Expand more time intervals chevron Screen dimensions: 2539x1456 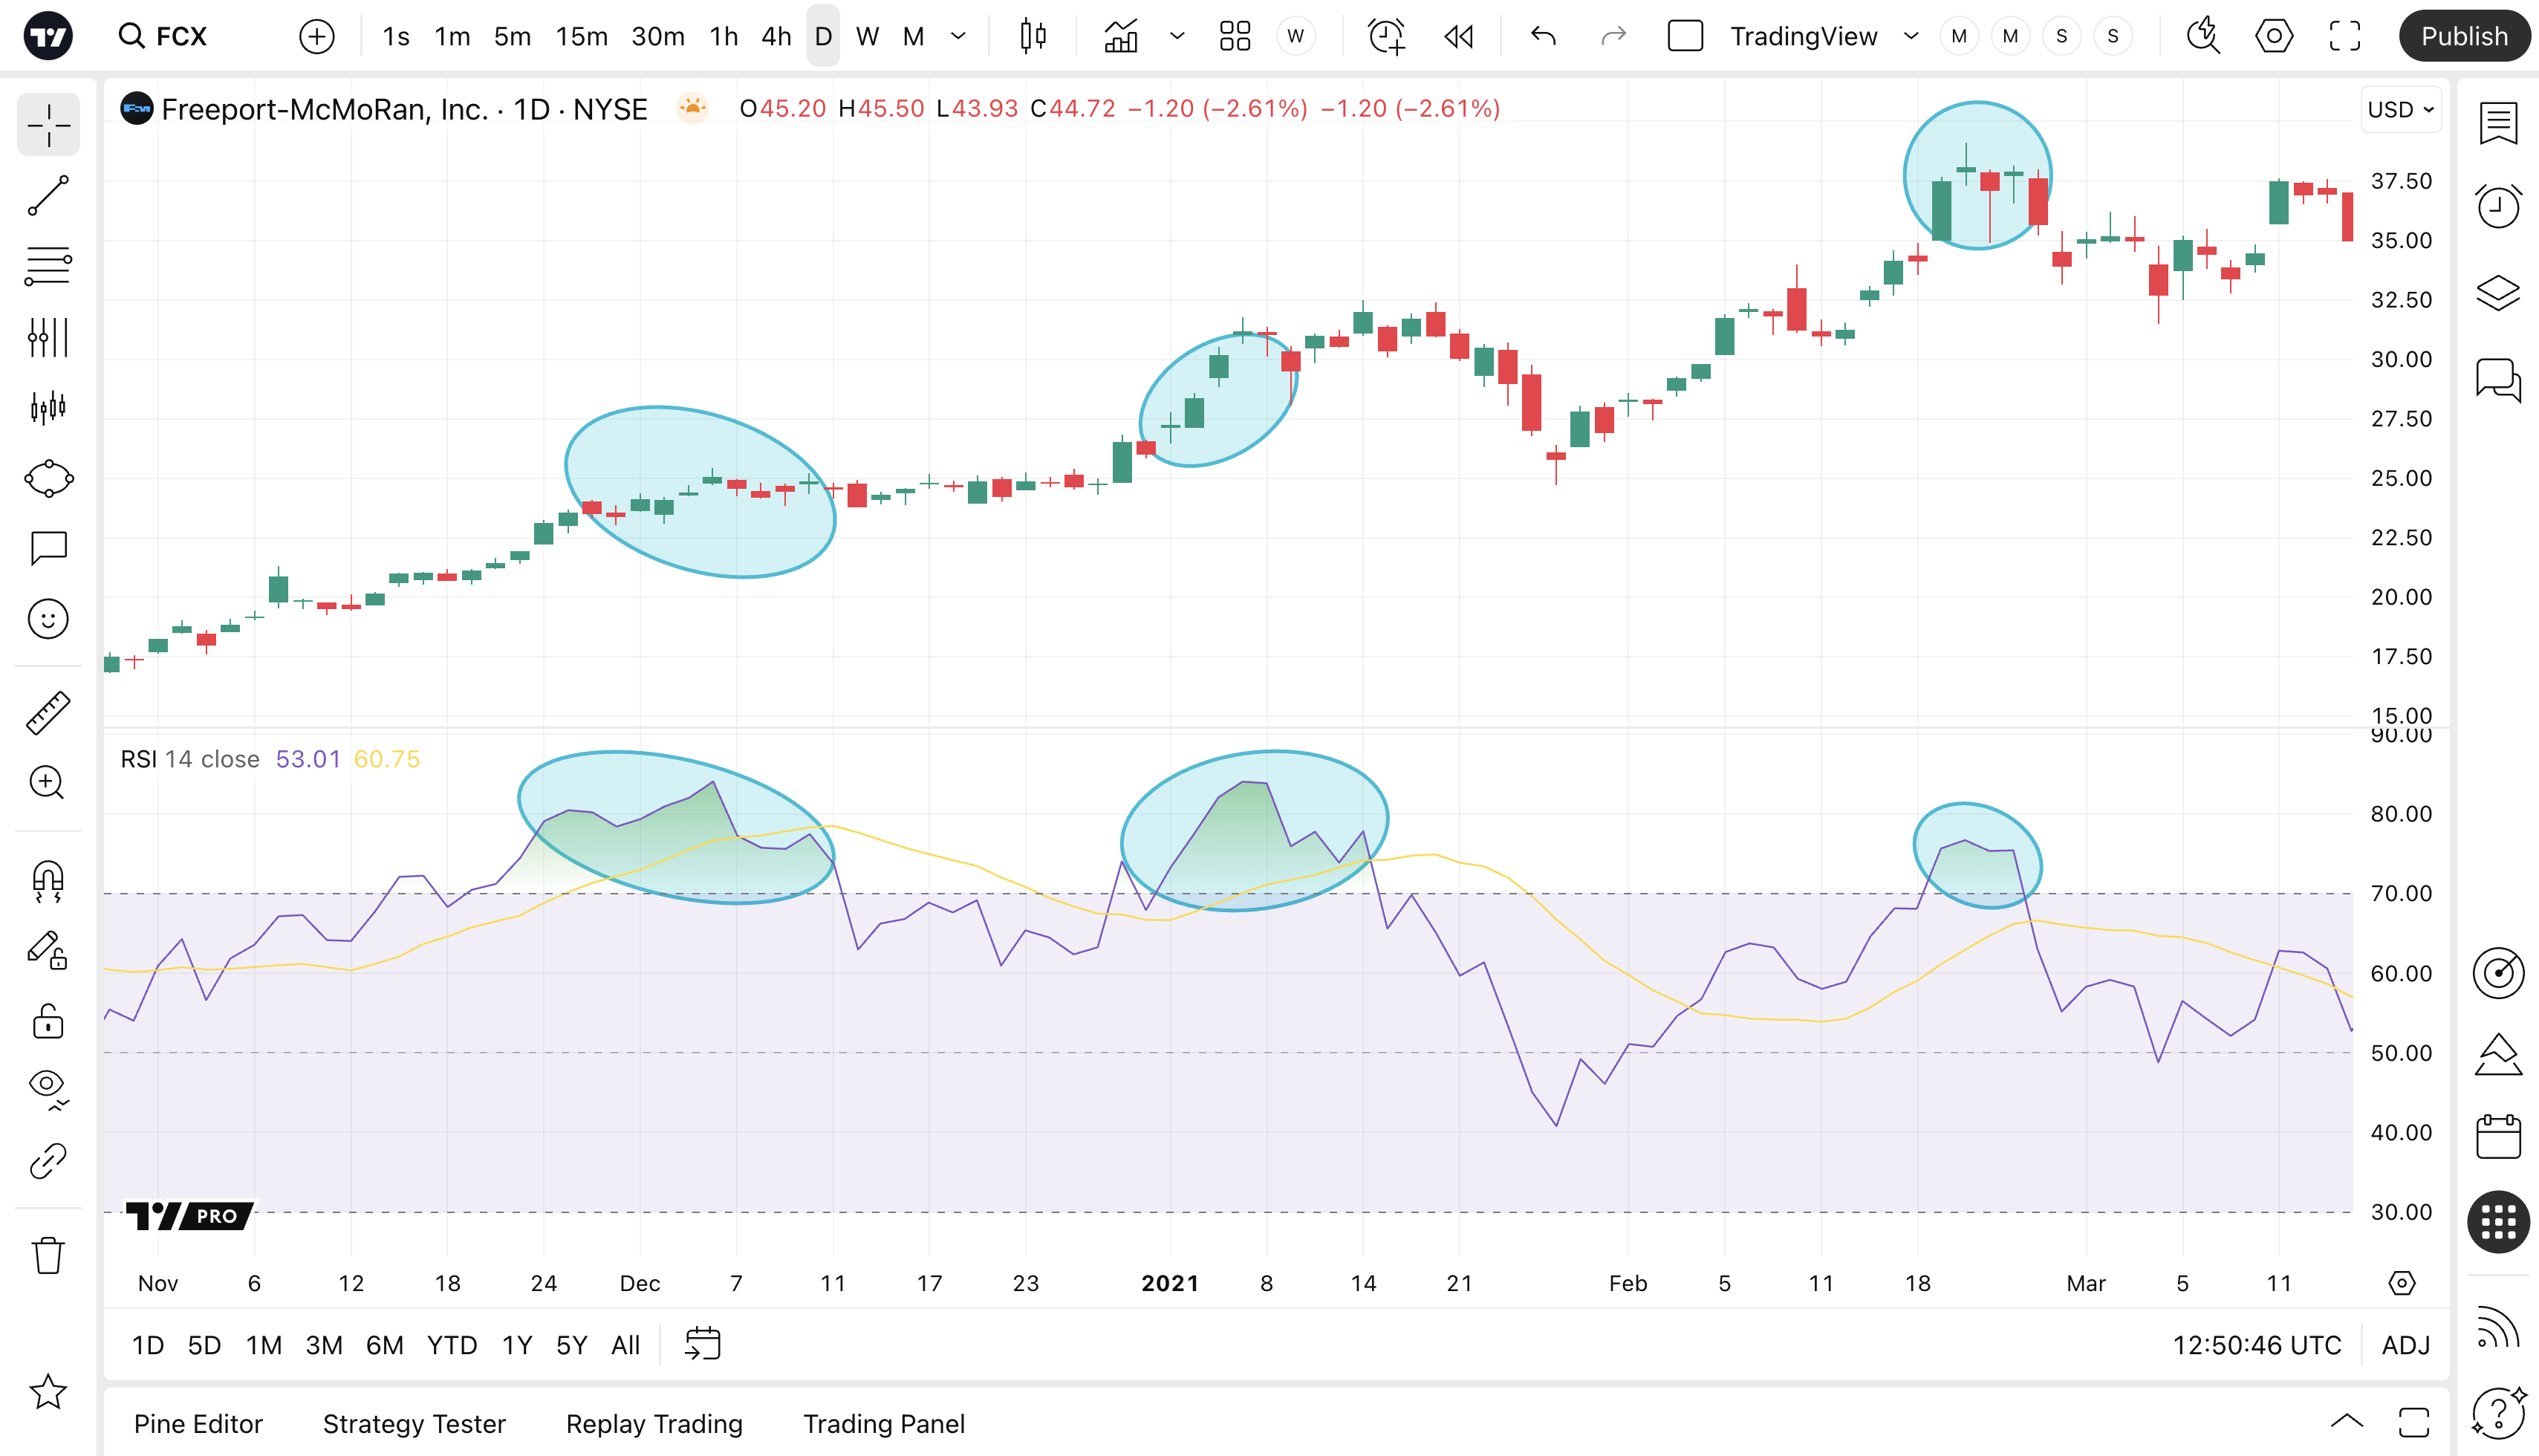click(x=958, y=37)
